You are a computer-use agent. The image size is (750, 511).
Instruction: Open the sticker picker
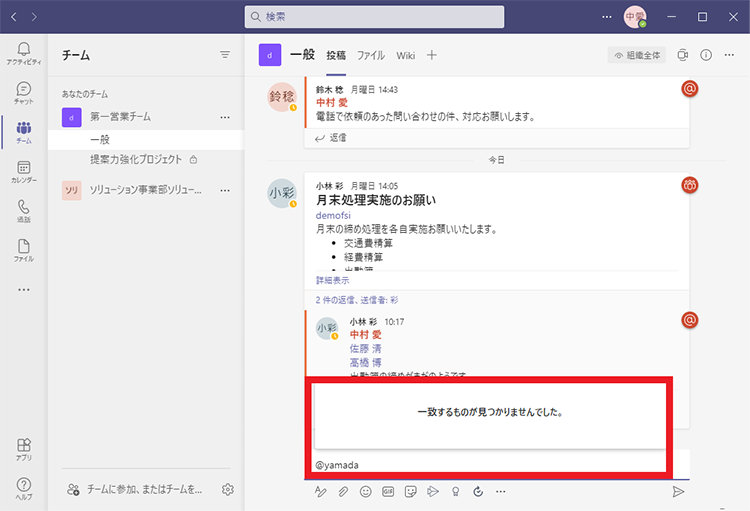pos(410,491)
